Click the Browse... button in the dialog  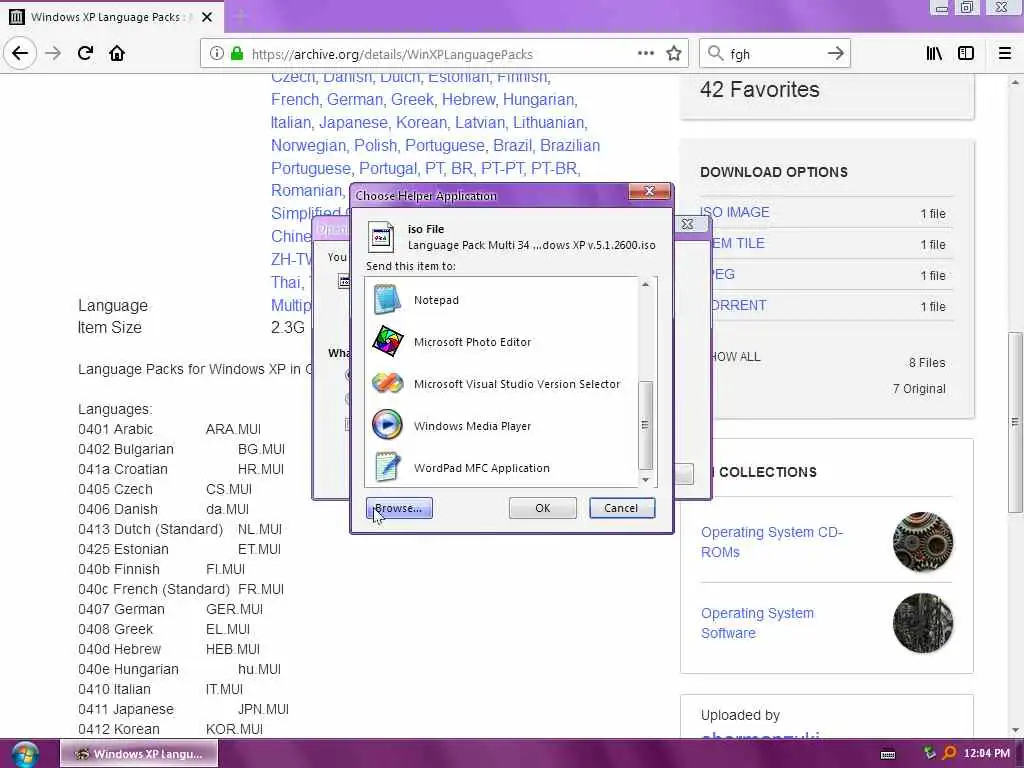(399, 507)
